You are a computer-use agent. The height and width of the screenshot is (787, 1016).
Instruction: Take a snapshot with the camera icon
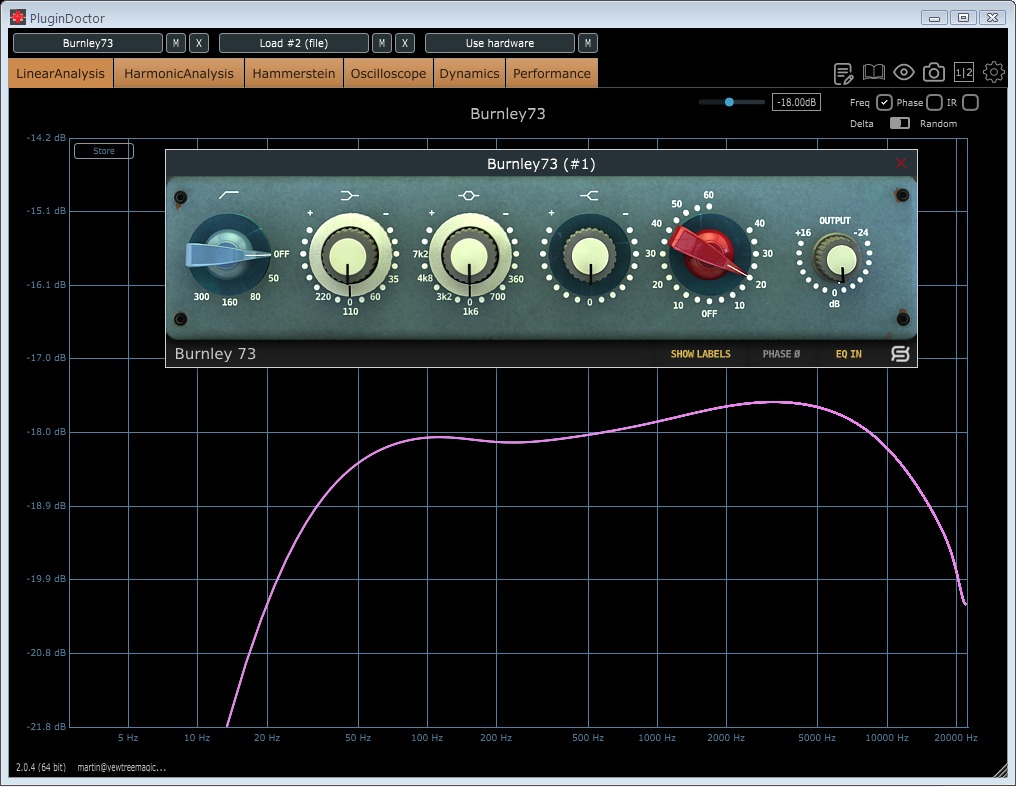pyautogui.click(x=934, y=72)
